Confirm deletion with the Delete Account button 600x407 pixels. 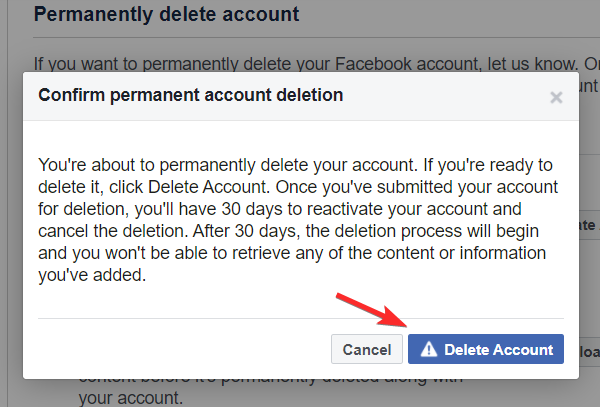[486, 350]
